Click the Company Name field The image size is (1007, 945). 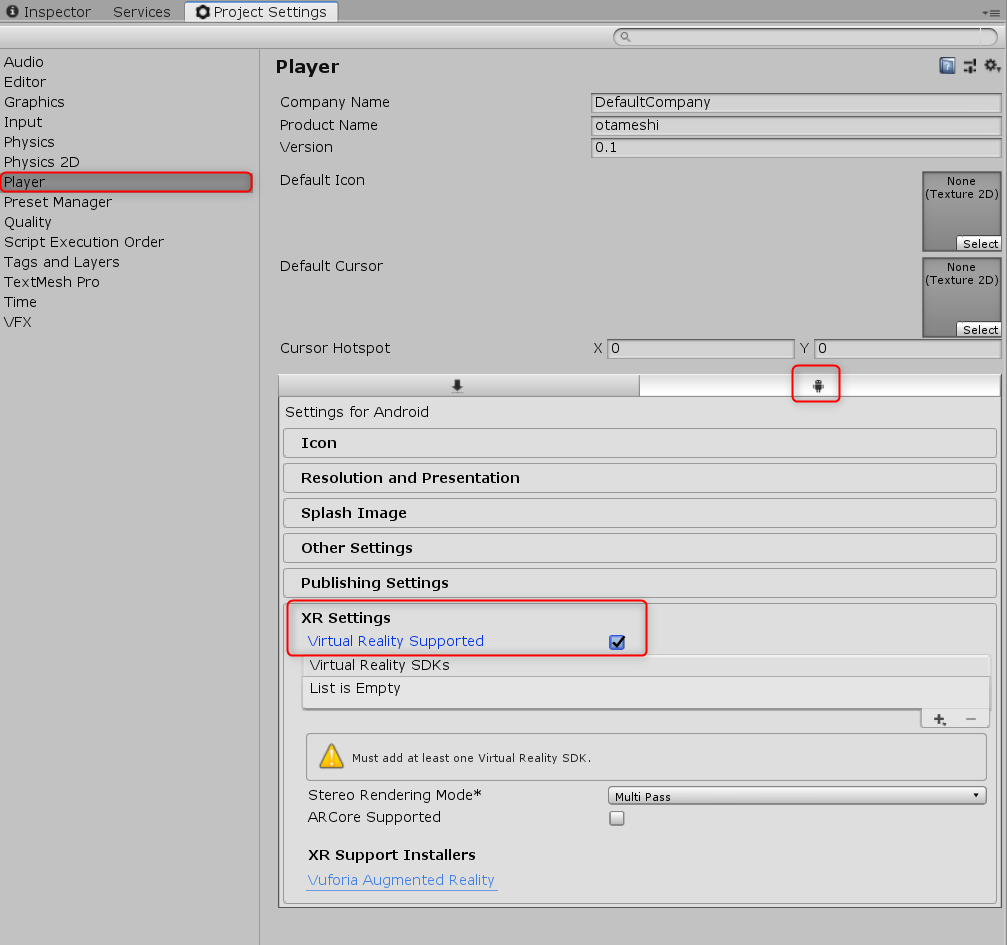[x=796, y=102]
